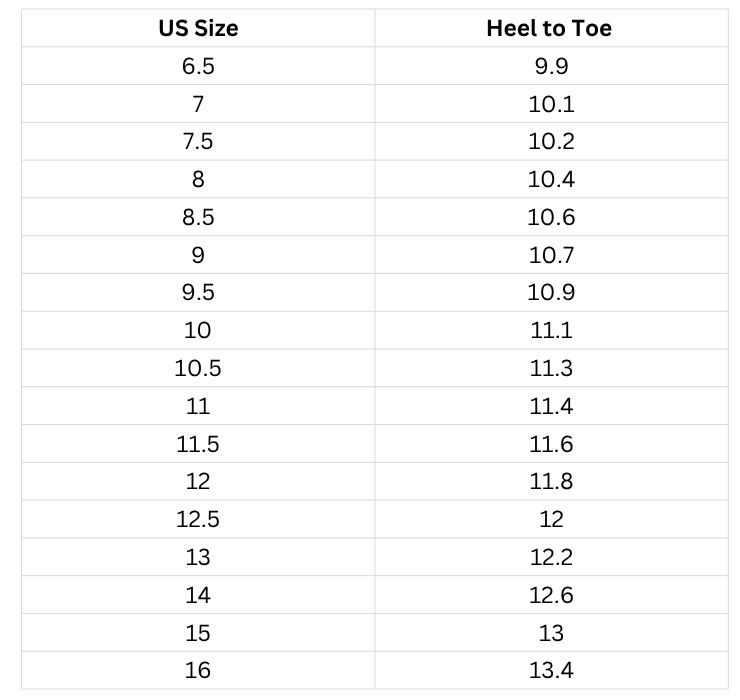The height and width of the screenshot is (700, 740).
Task: Select the 12.2 heel to toe cell
Action: pyautogui.click(x=551, y=557)
